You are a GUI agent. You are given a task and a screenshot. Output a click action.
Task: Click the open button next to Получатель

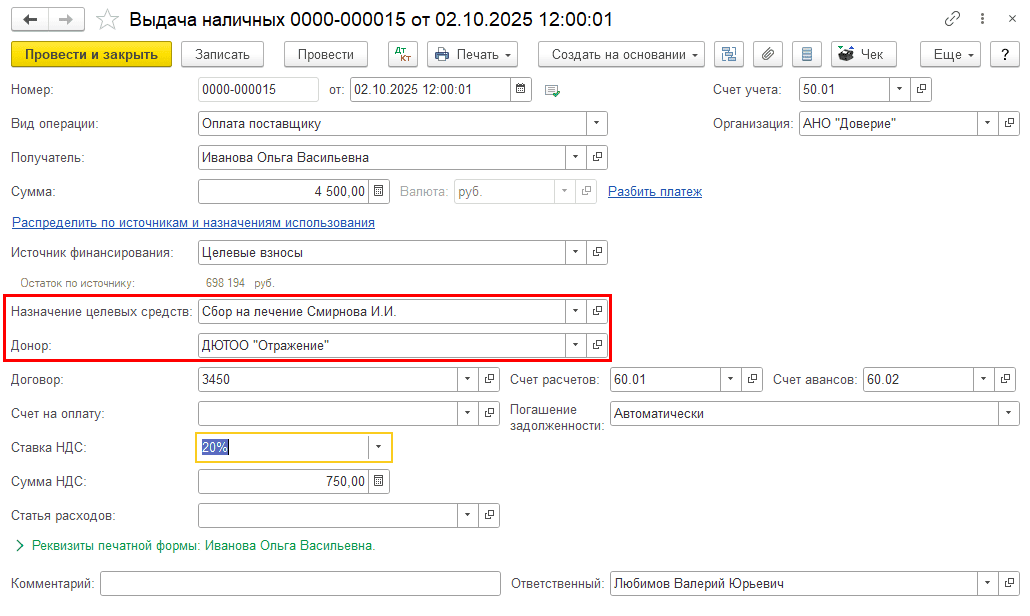[x=597, y=158]
